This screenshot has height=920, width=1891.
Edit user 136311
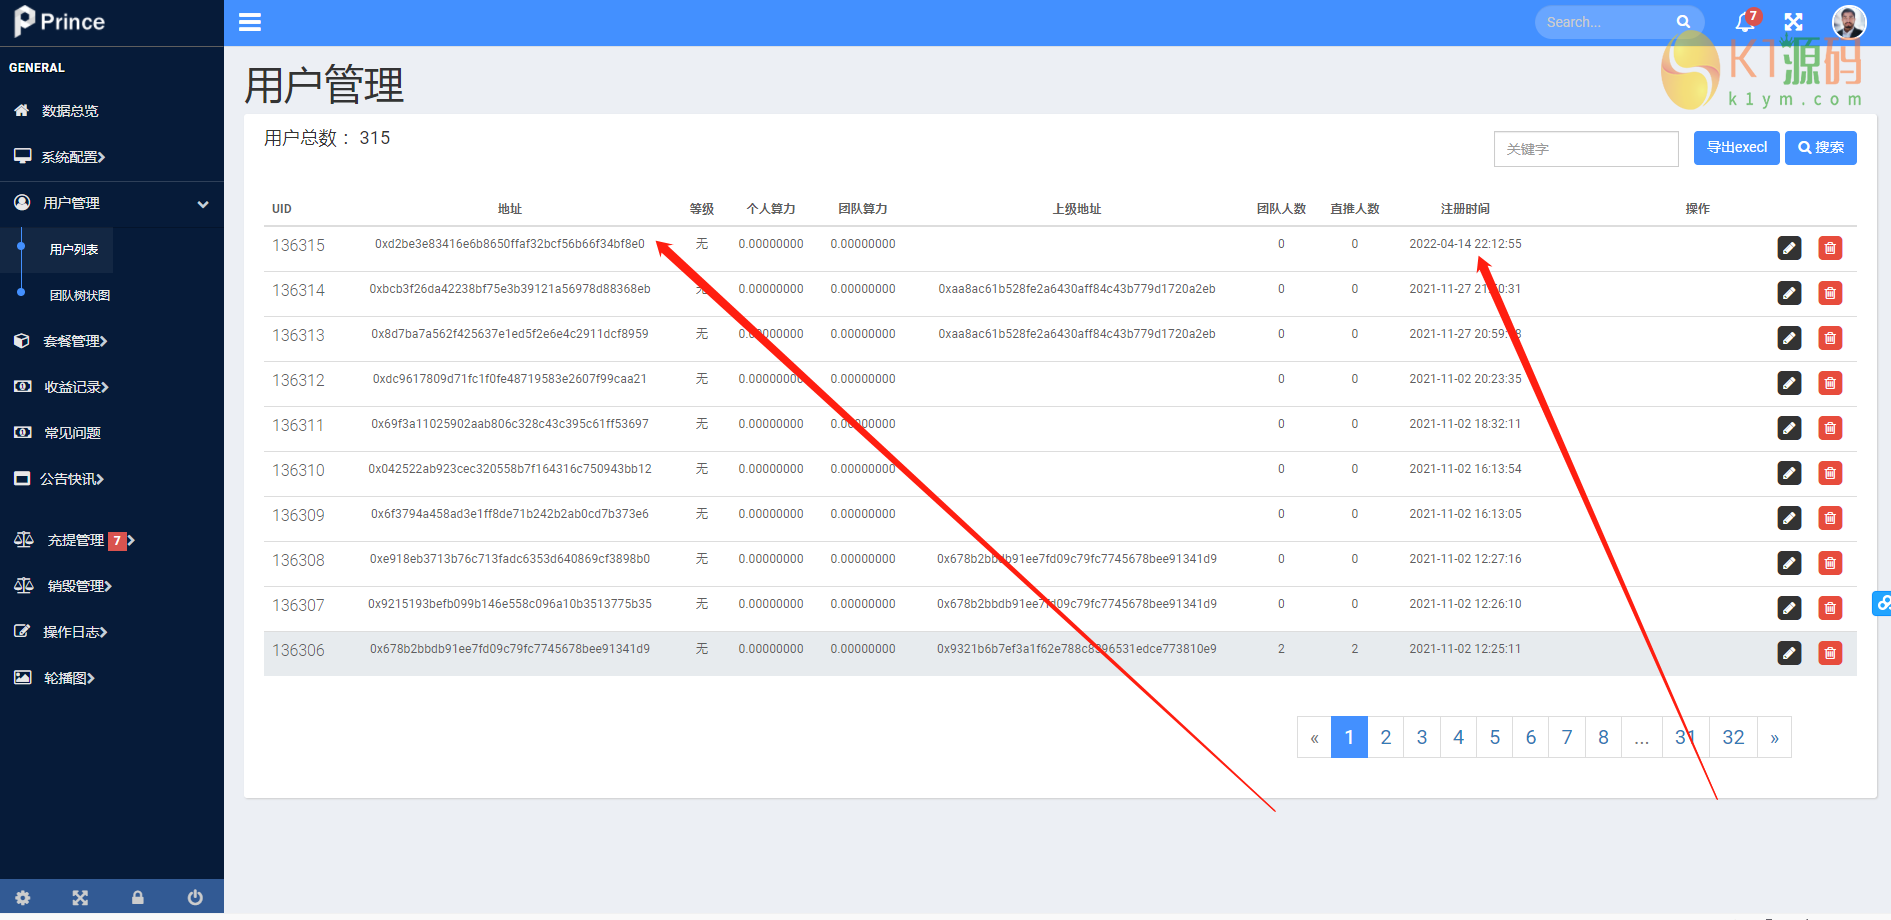point(1789,428)
